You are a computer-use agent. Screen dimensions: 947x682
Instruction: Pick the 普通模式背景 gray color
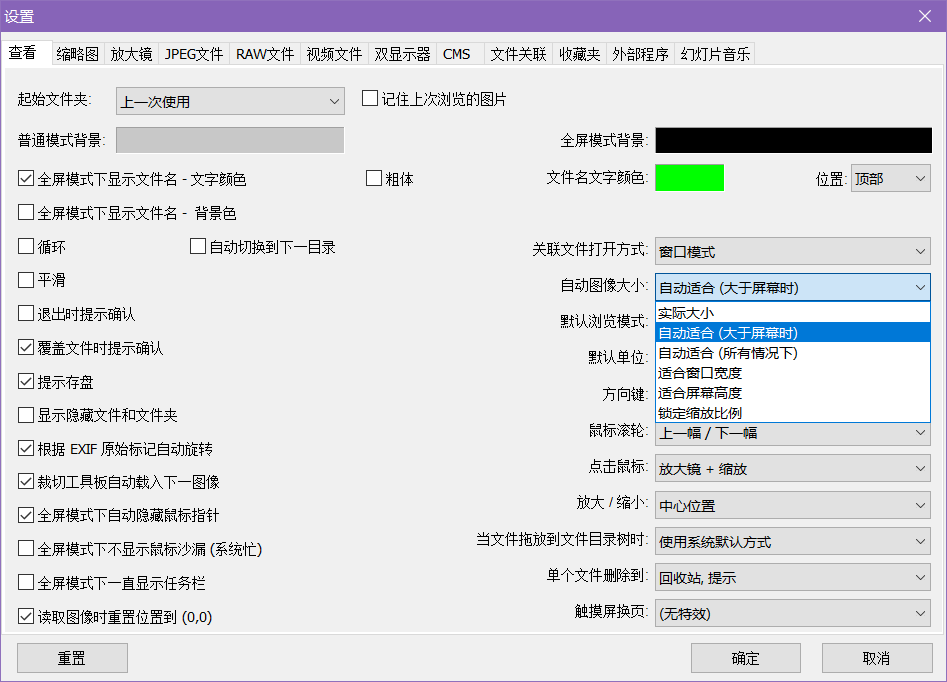pos(230,140)
